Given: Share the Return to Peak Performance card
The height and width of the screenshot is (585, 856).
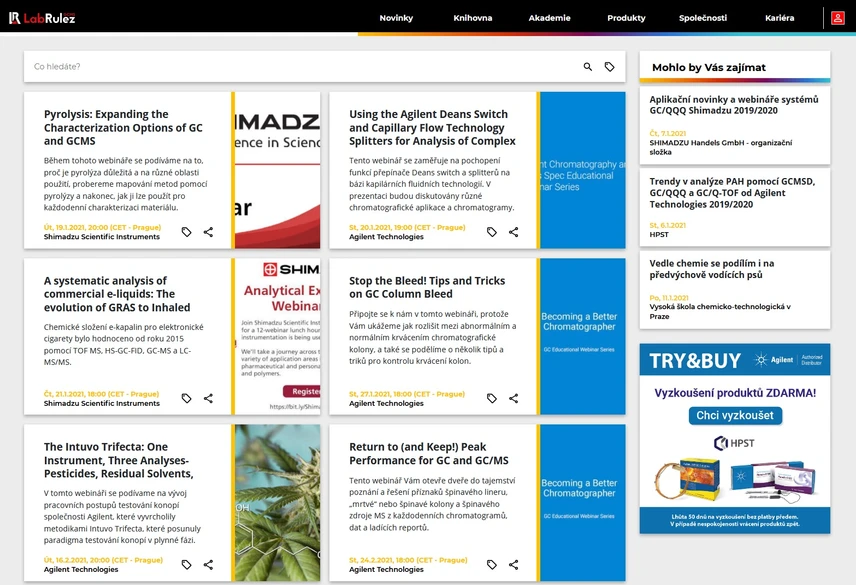Looking at the screenshot, I should coord(514,565).
